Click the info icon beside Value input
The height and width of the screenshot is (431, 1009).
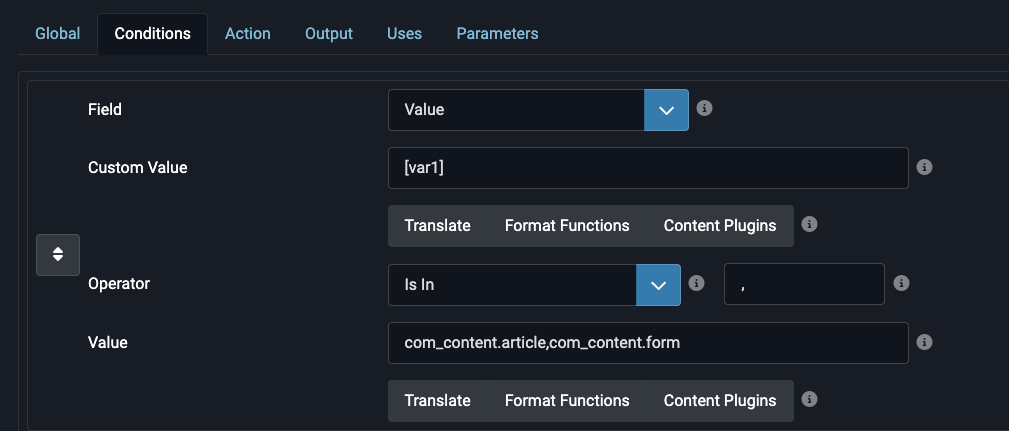point(924,342)
